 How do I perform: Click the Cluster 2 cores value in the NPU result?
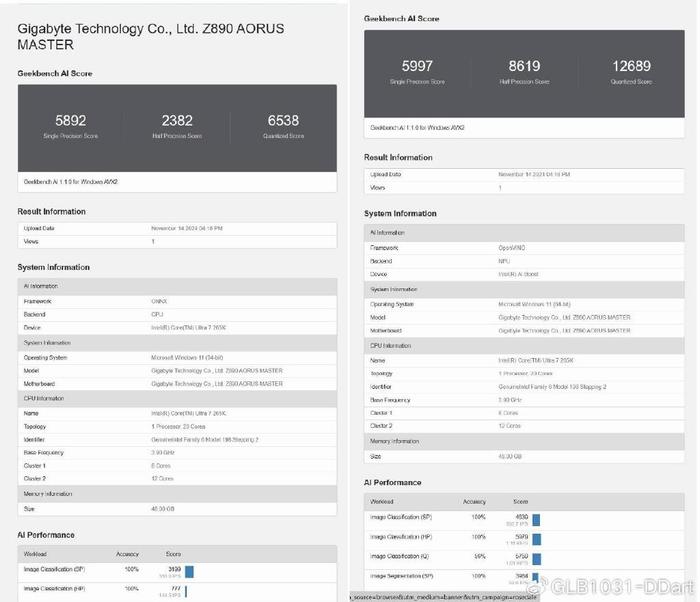[x=509, y=426]
